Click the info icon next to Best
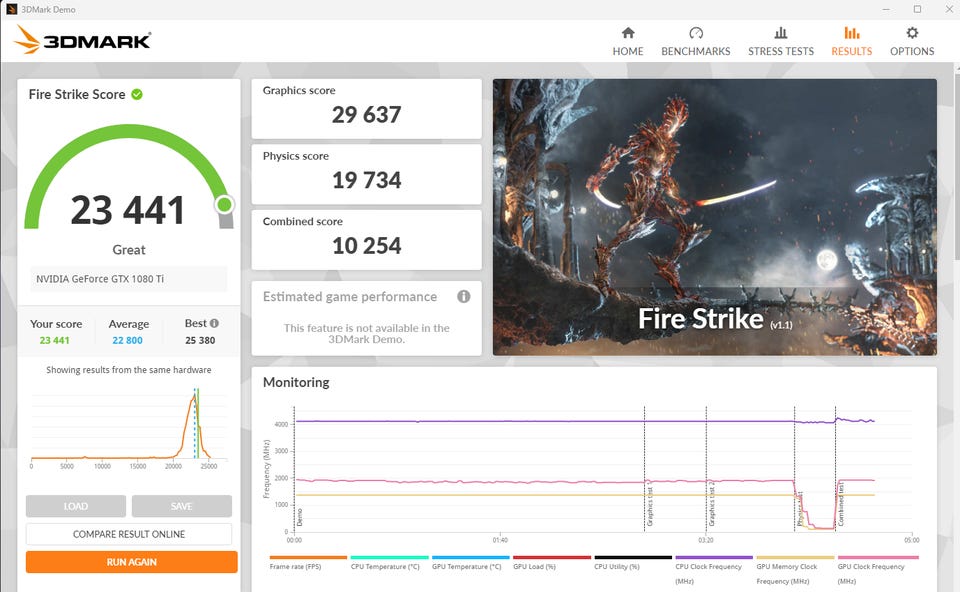 (214, 323)
